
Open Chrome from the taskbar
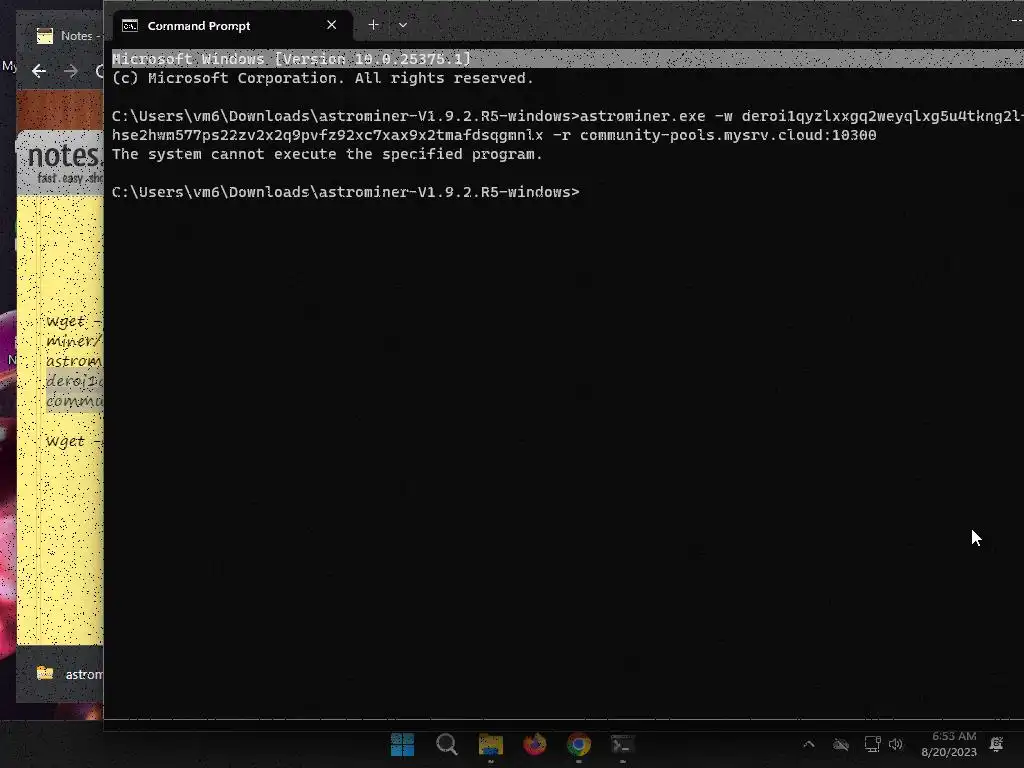point(579,744)
